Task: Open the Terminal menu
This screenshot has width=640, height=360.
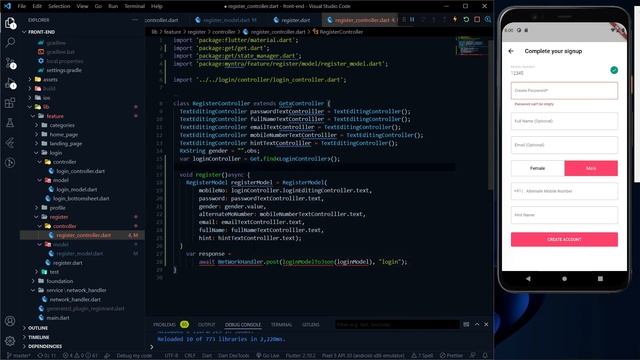Action: point(134,6)
